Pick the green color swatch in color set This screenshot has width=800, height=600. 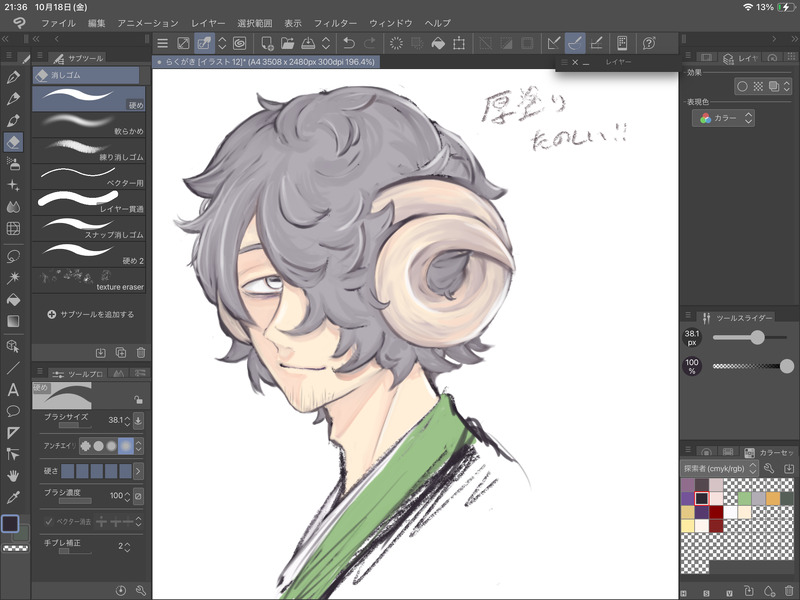coord(744,498)
